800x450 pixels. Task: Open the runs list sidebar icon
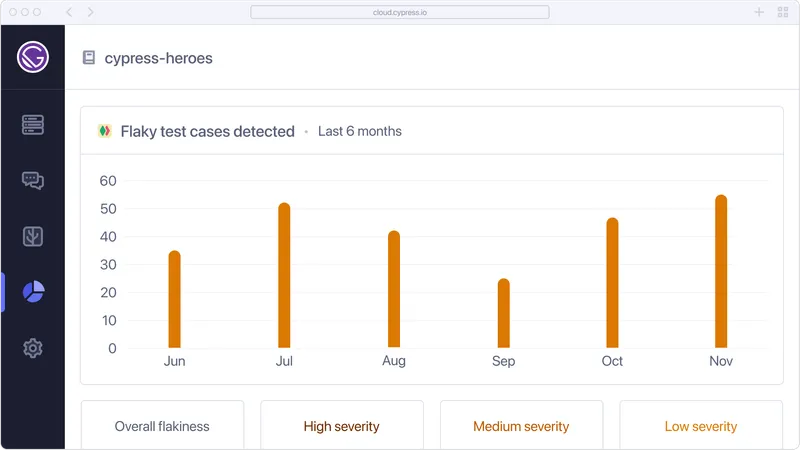33,124
